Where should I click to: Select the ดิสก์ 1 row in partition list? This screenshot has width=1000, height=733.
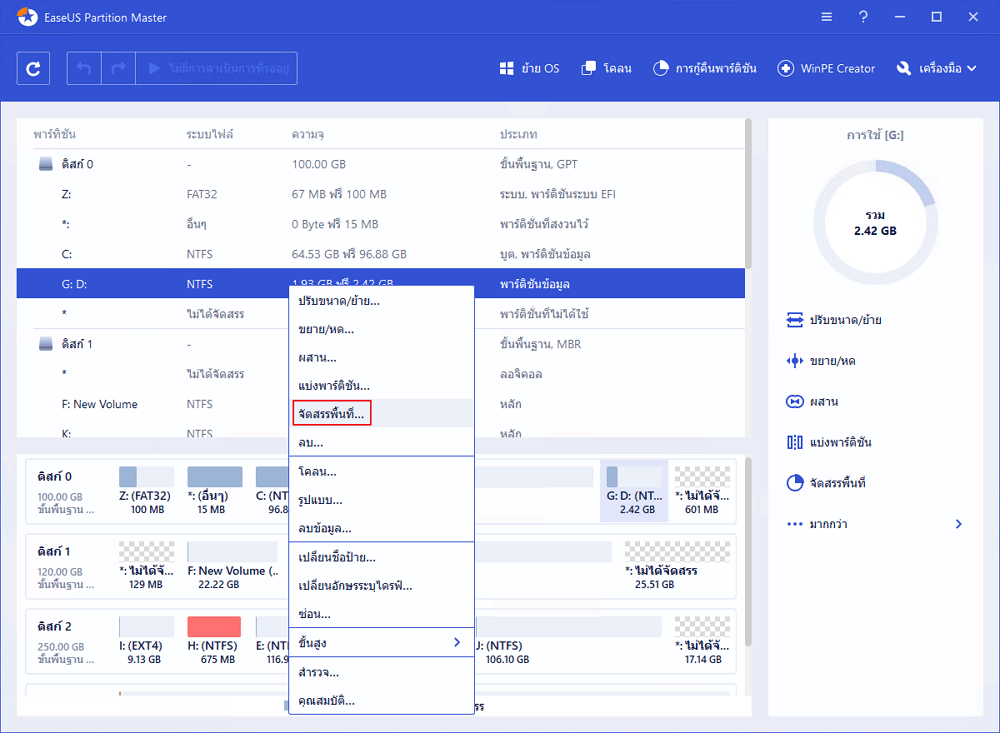pyautogui.click(x=381, y=344)
